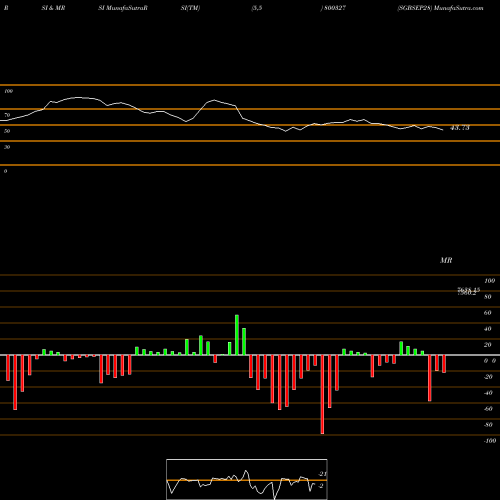Screen dimensions: 500x500
Task: Click the longest red MR bar
Action: click(x=322, y=394)
